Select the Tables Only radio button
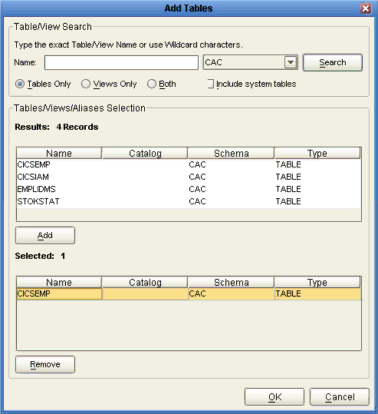378x414 pixels. point(20,84)
